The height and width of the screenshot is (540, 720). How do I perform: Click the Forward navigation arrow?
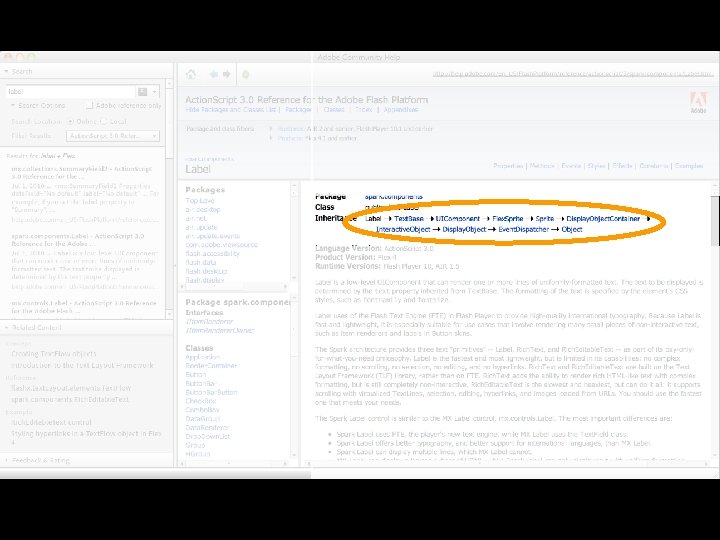point(226,74)
